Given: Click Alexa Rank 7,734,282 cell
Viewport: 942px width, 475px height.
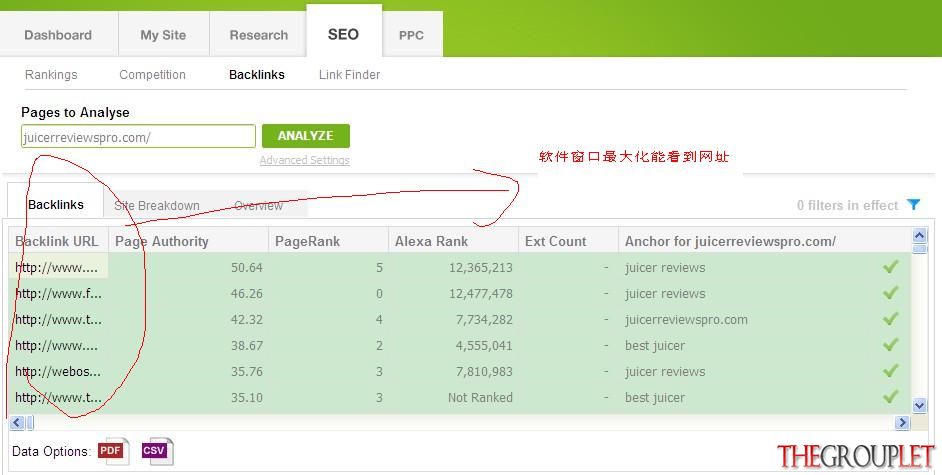Looking at the screenshot, I should 484,319.
